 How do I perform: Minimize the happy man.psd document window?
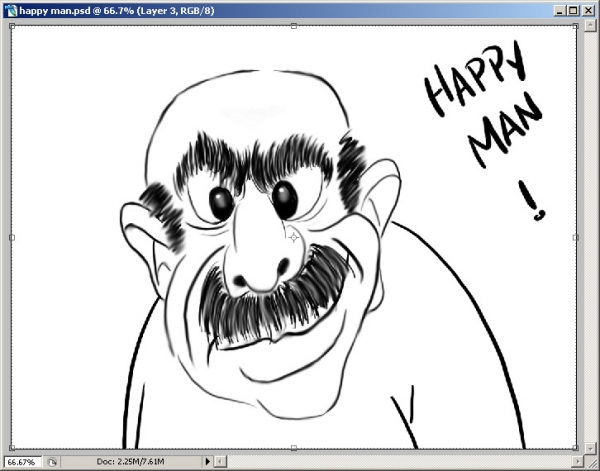559,11
